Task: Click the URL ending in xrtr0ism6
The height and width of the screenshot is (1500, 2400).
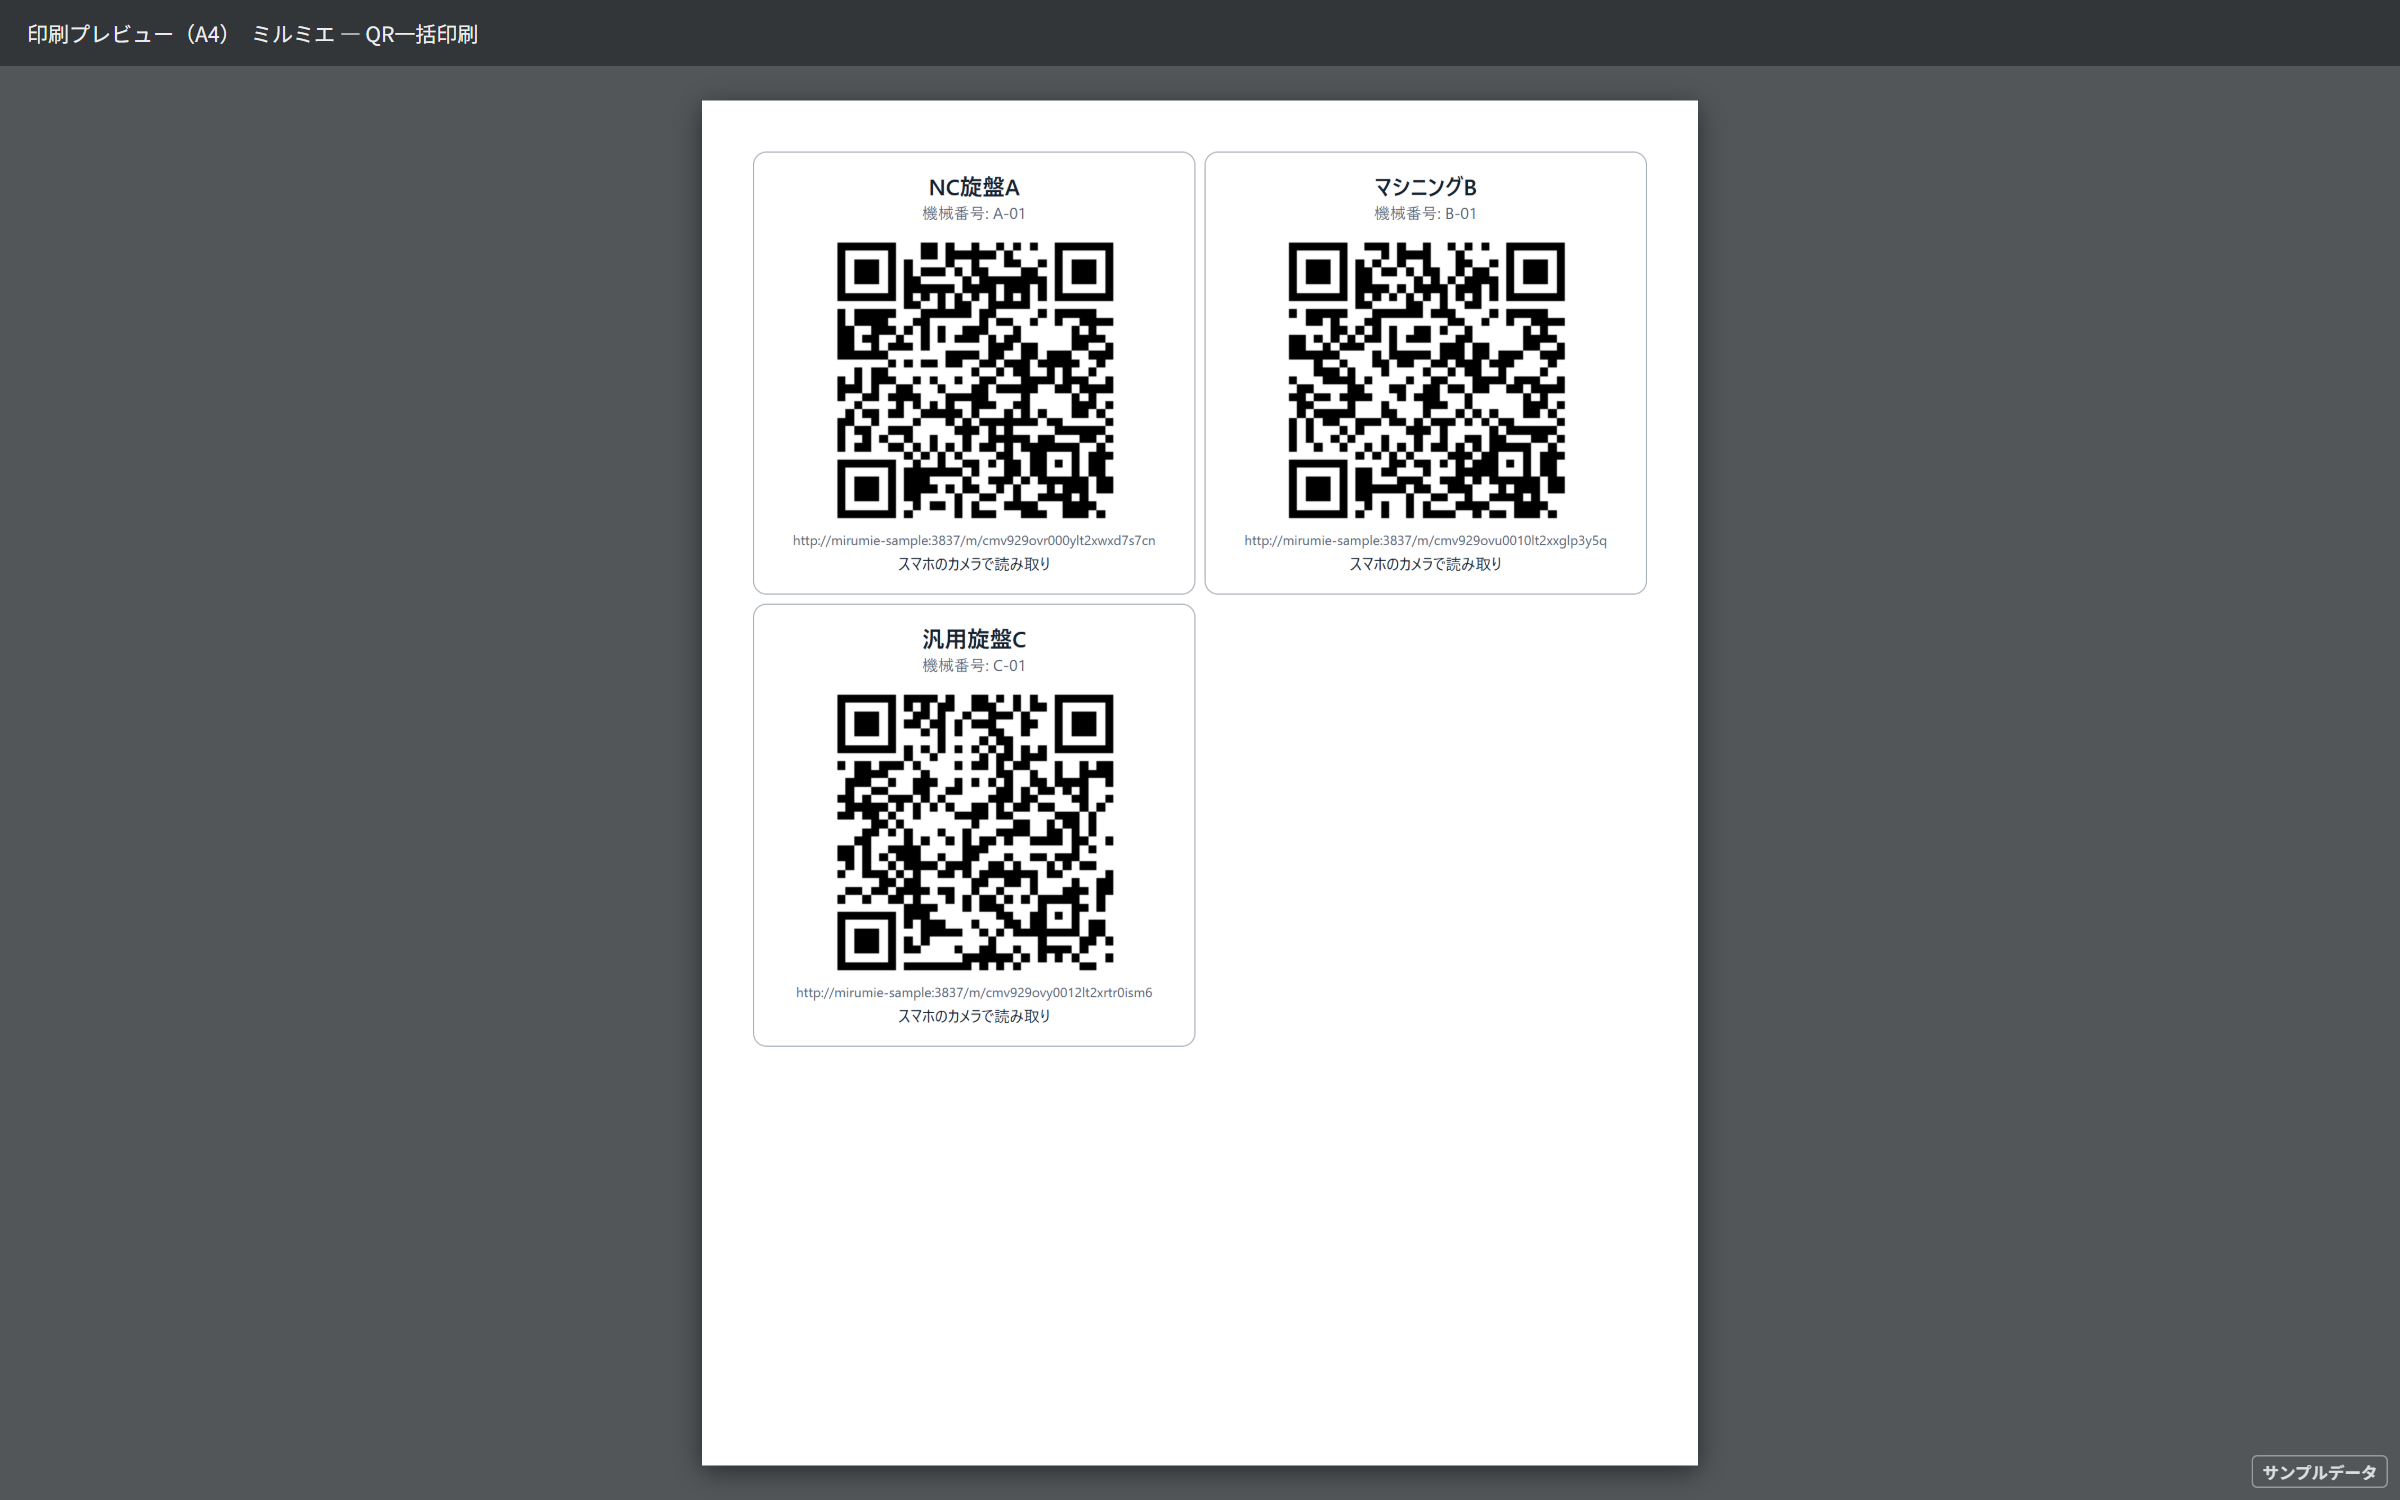Action: tap(974, 992)
